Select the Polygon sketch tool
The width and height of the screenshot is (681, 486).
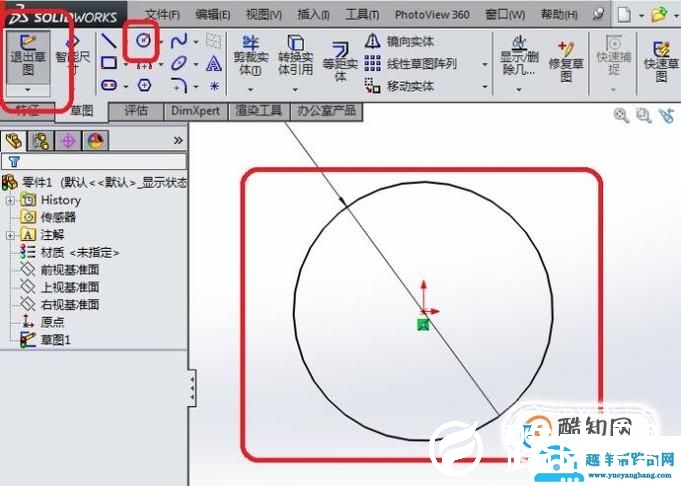[x=144, y=86]
